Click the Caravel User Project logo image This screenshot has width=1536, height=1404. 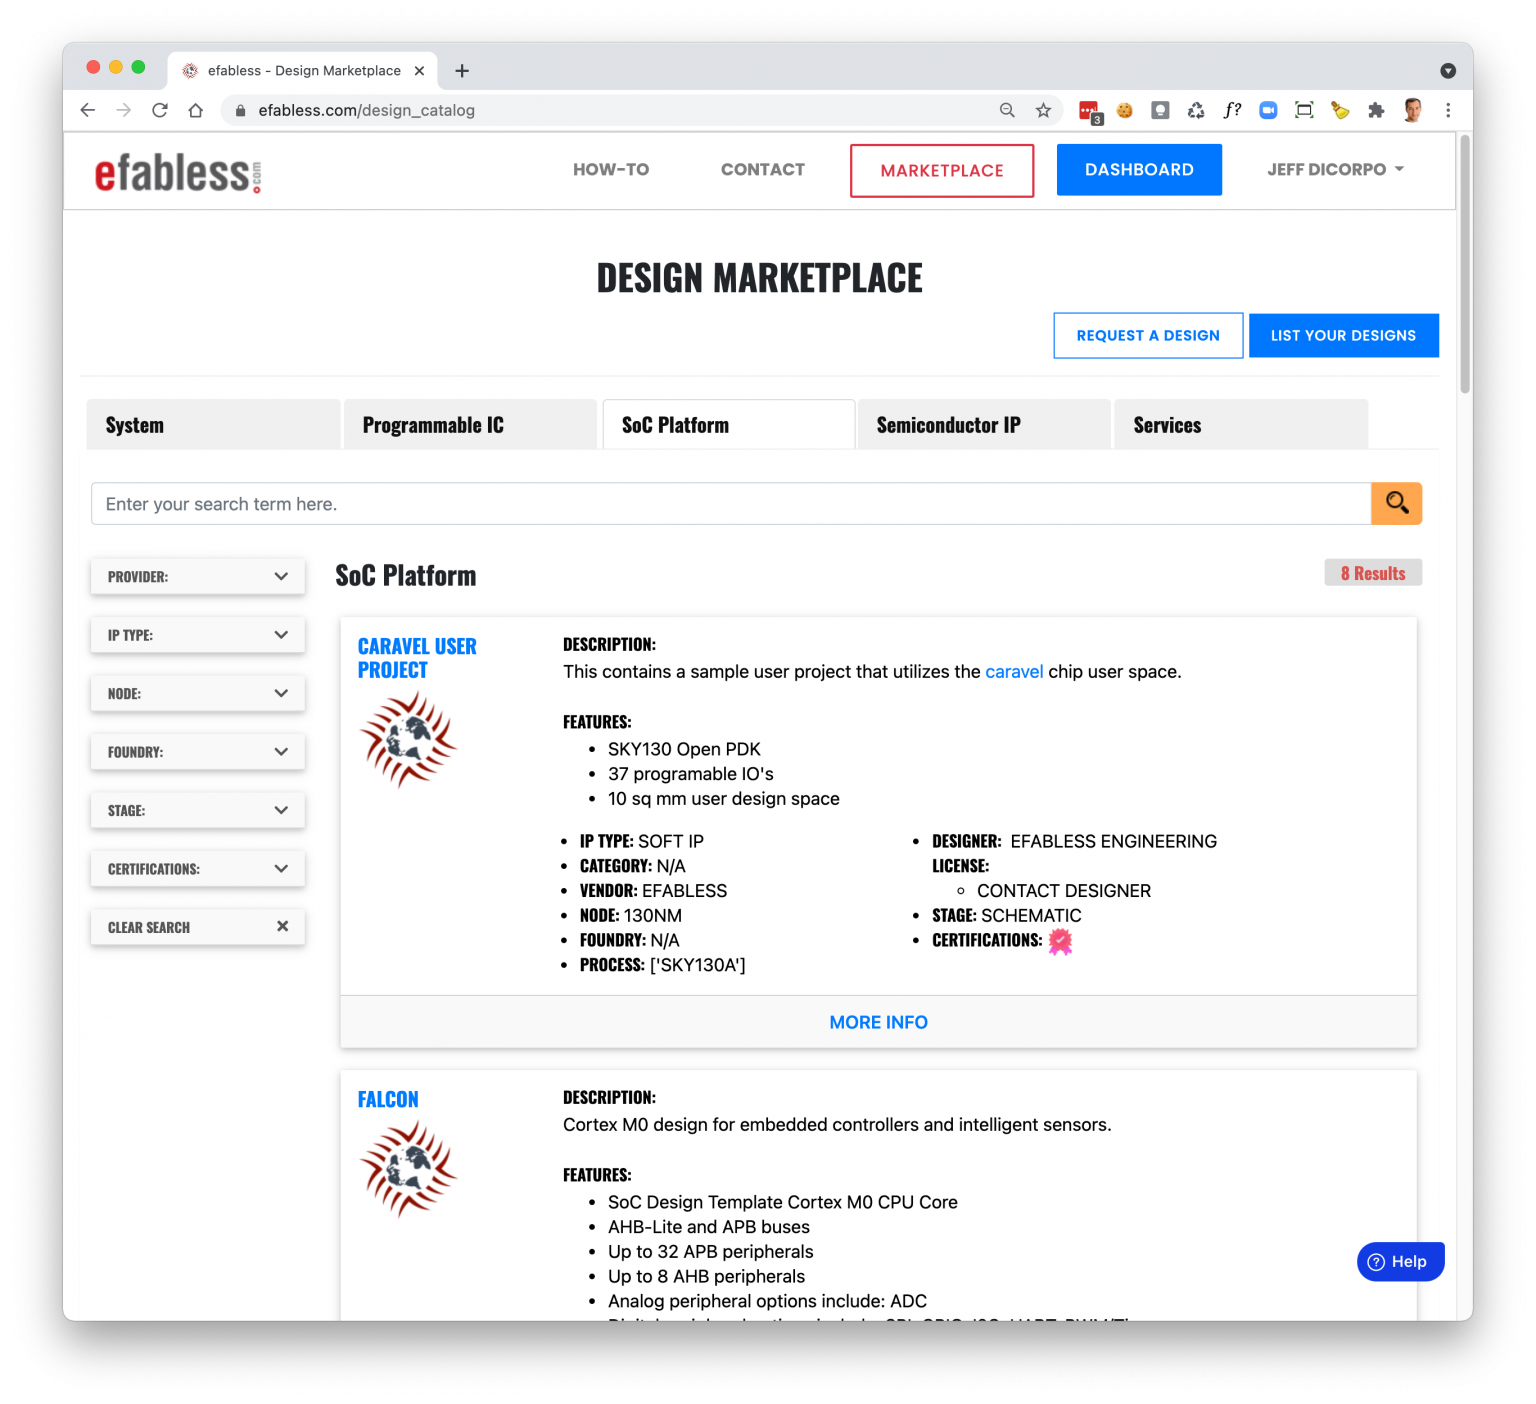[408, 740]
